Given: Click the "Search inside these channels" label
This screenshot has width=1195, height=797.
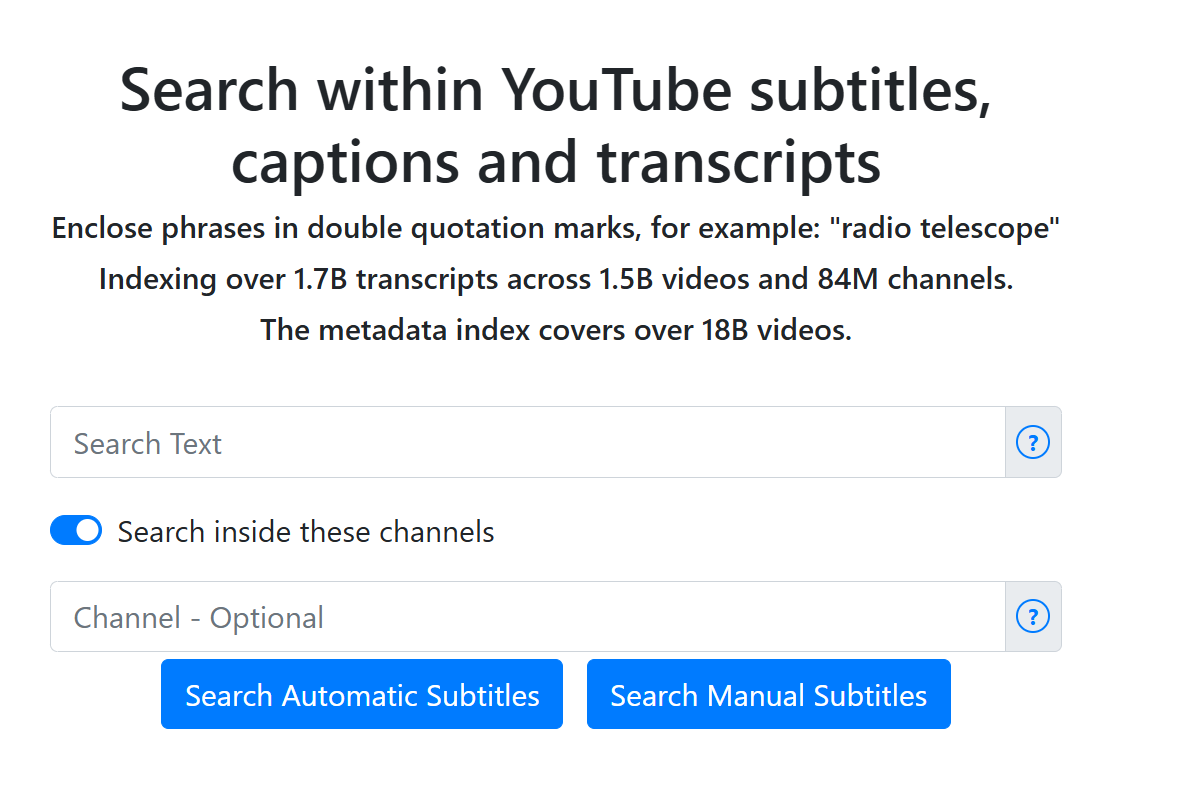Looking at the screenshot, I should (x=306, y=532).
